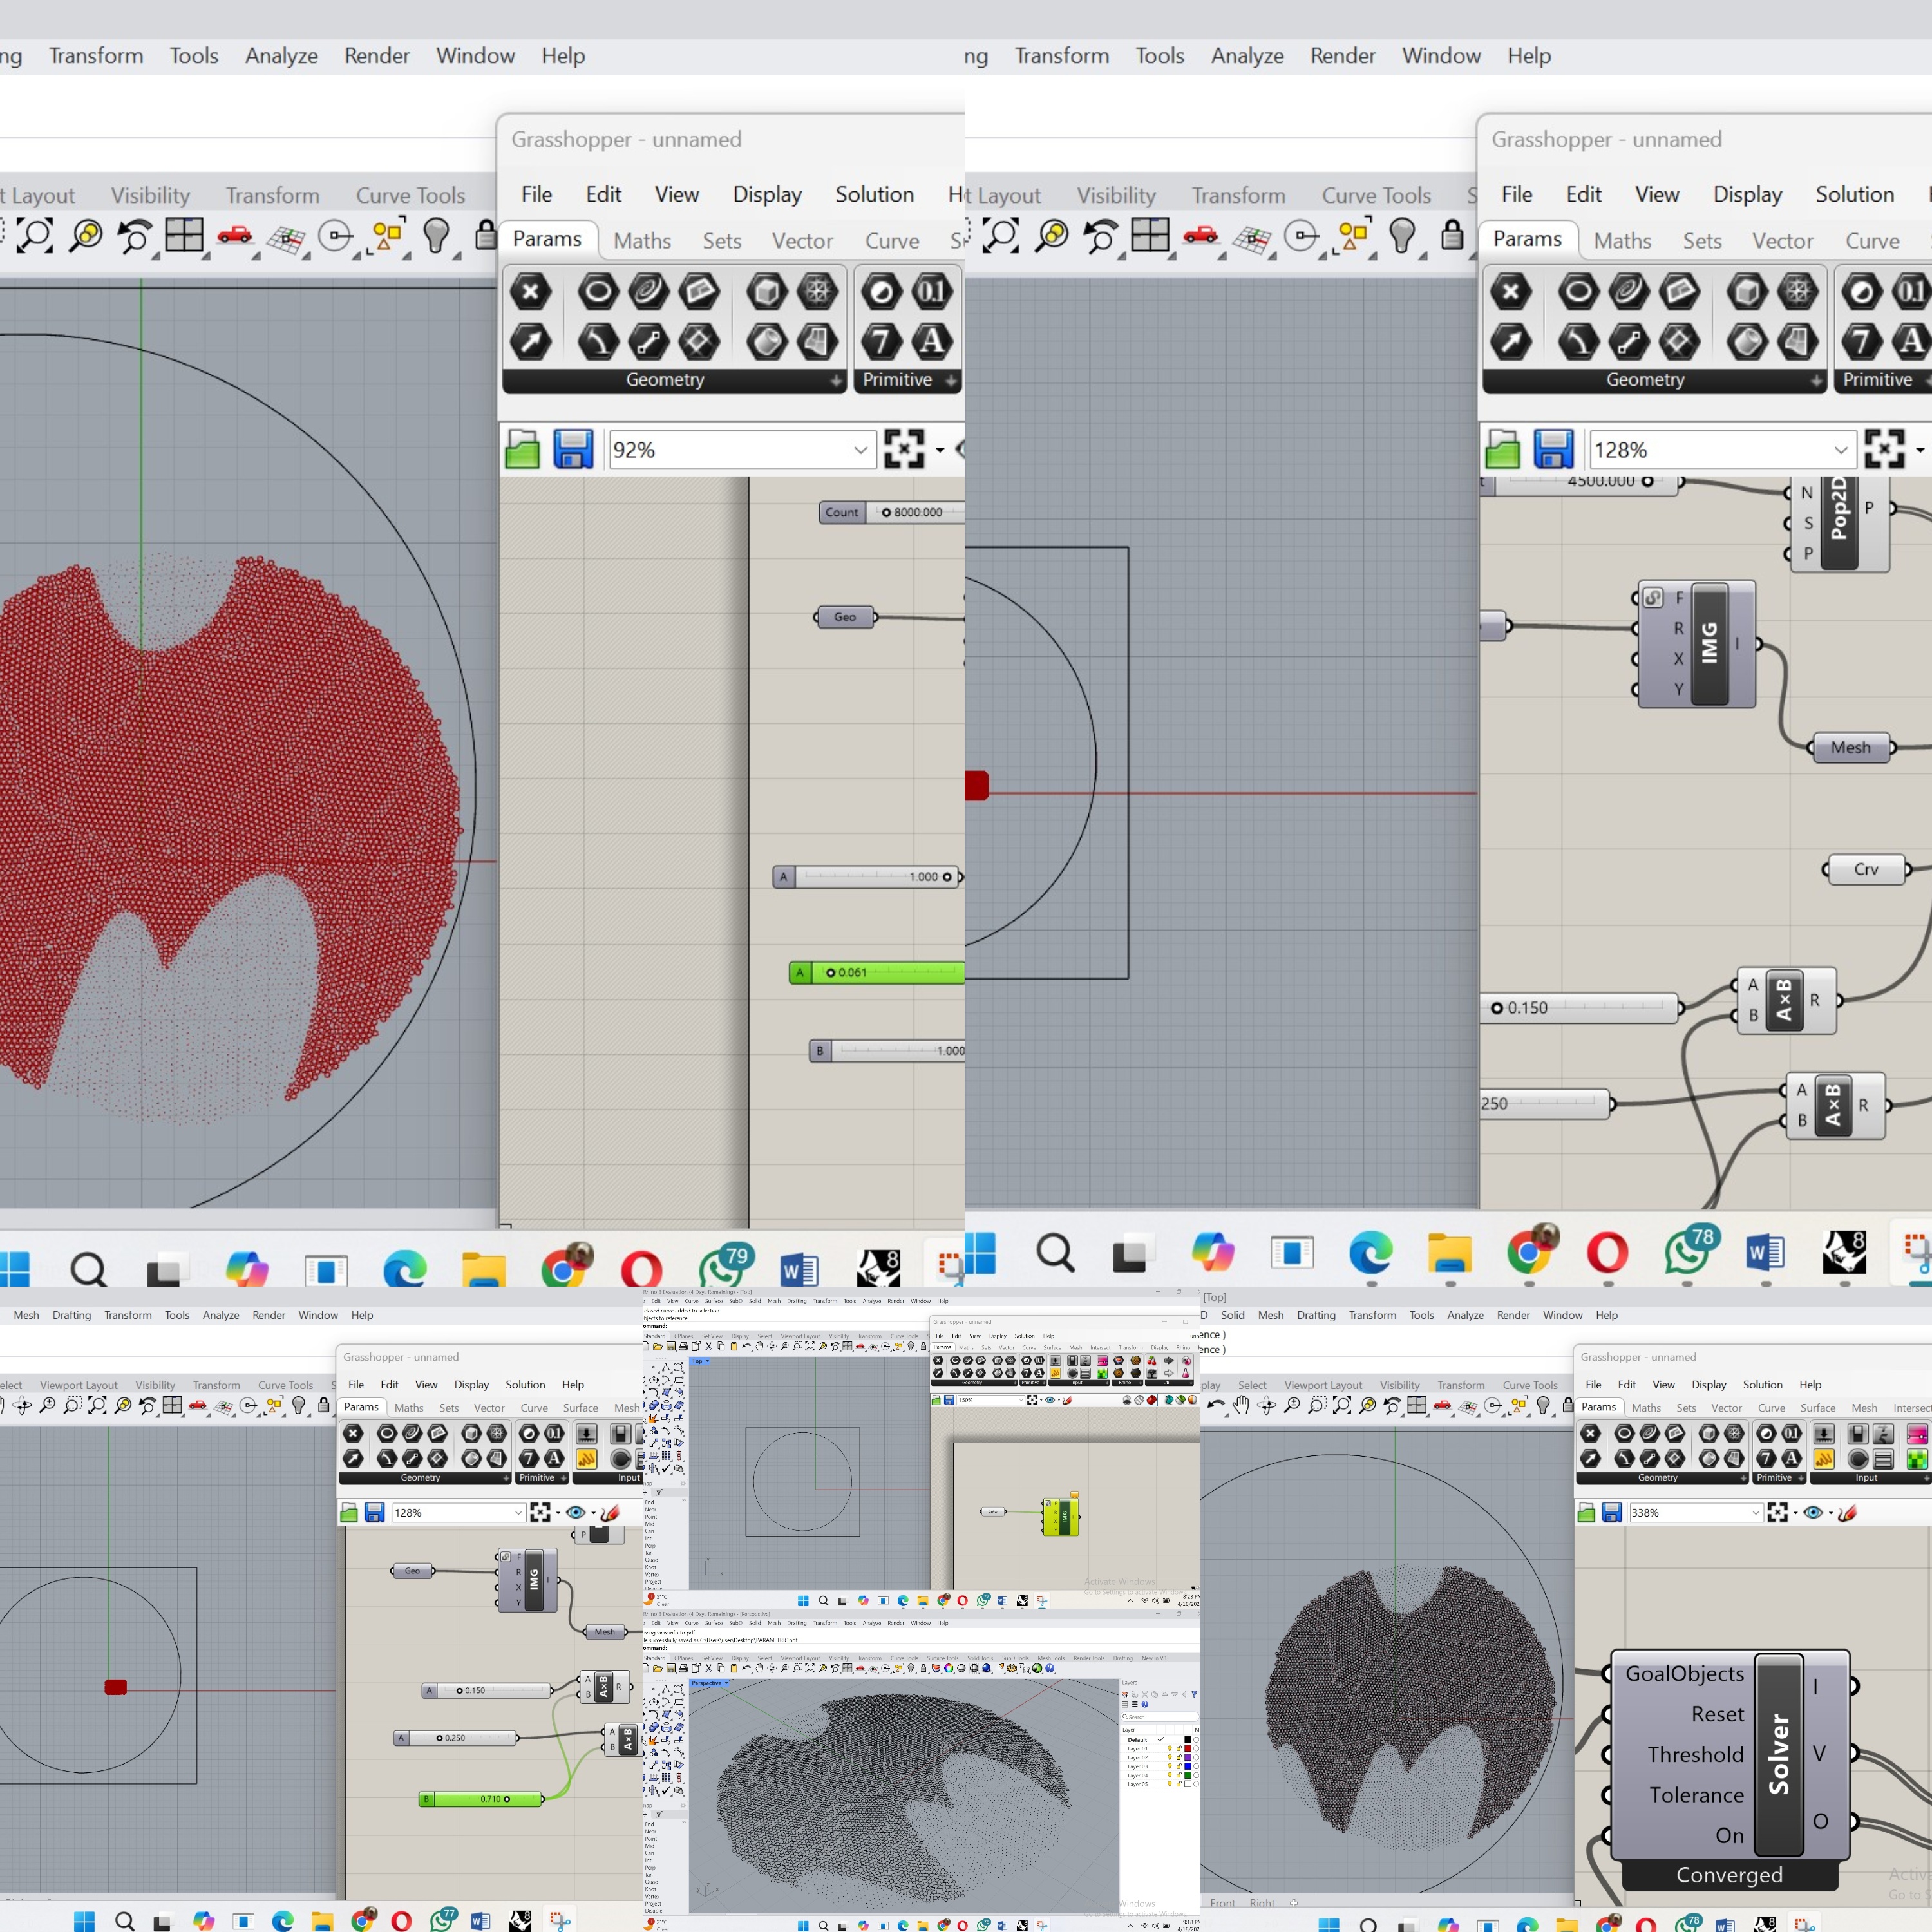Switch to the Mesh Tools toolbar tab
This screenshot has width=1932, height=1932.
(x=1051, y=1658)
